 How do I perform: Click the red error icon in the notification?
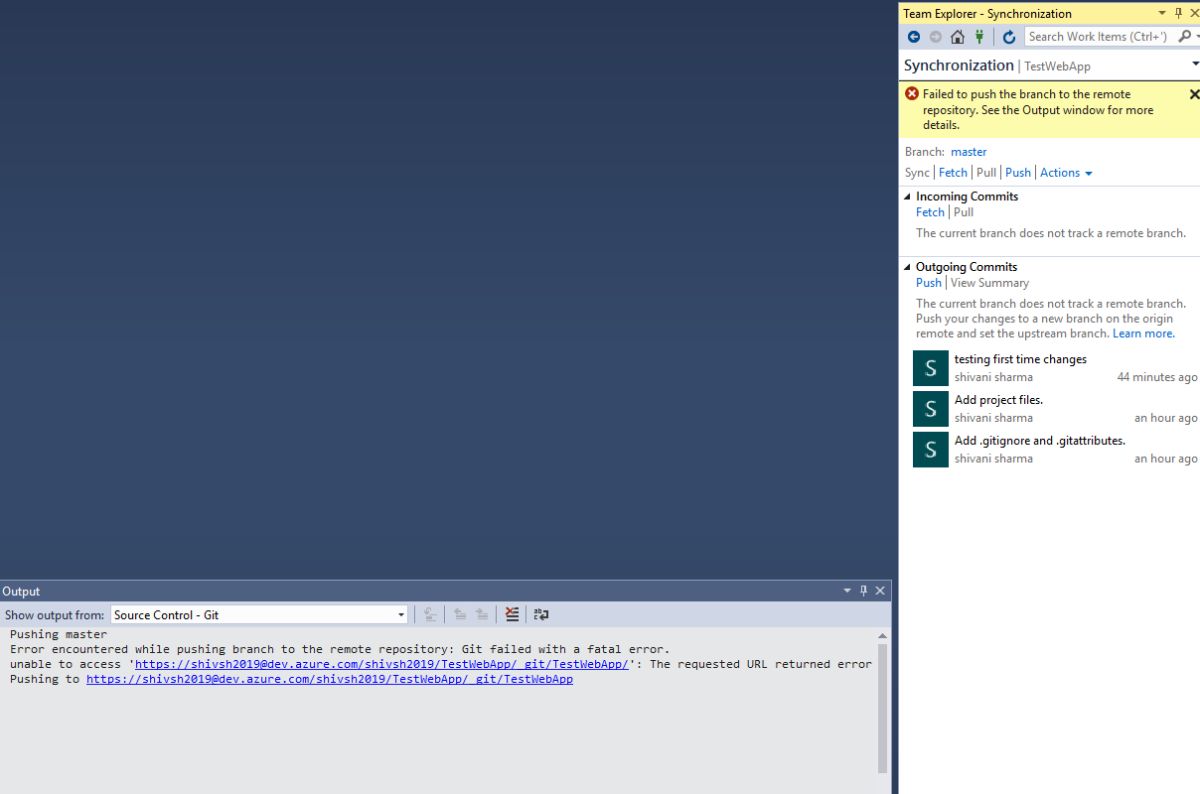coord(912,94)
